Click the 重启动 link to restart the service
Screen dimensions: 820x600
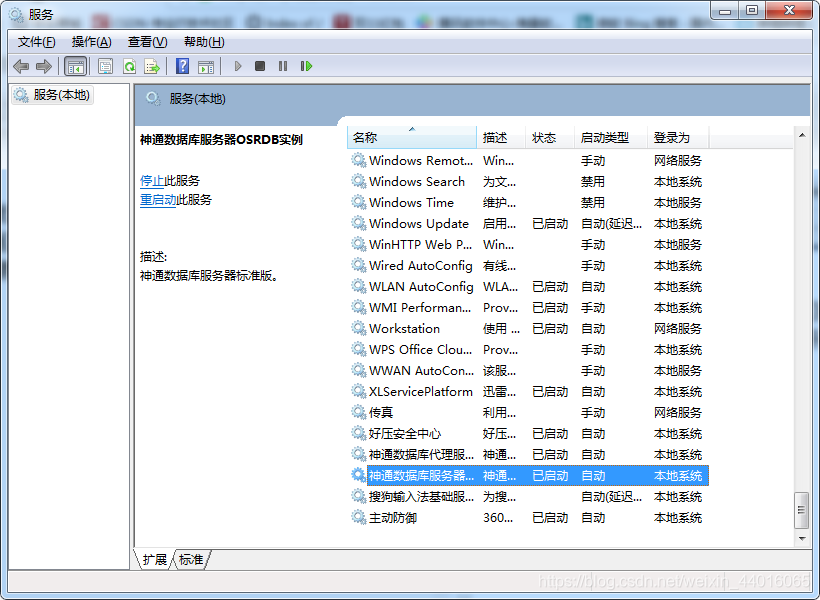[x=158, y=200]
